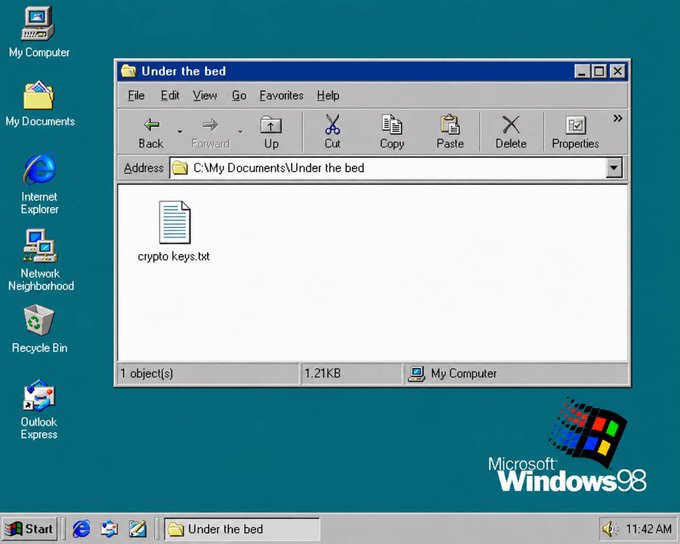The image size is (680, 544).
Task: Click the Back toolbar button
Action: click(x=151, y=133)
